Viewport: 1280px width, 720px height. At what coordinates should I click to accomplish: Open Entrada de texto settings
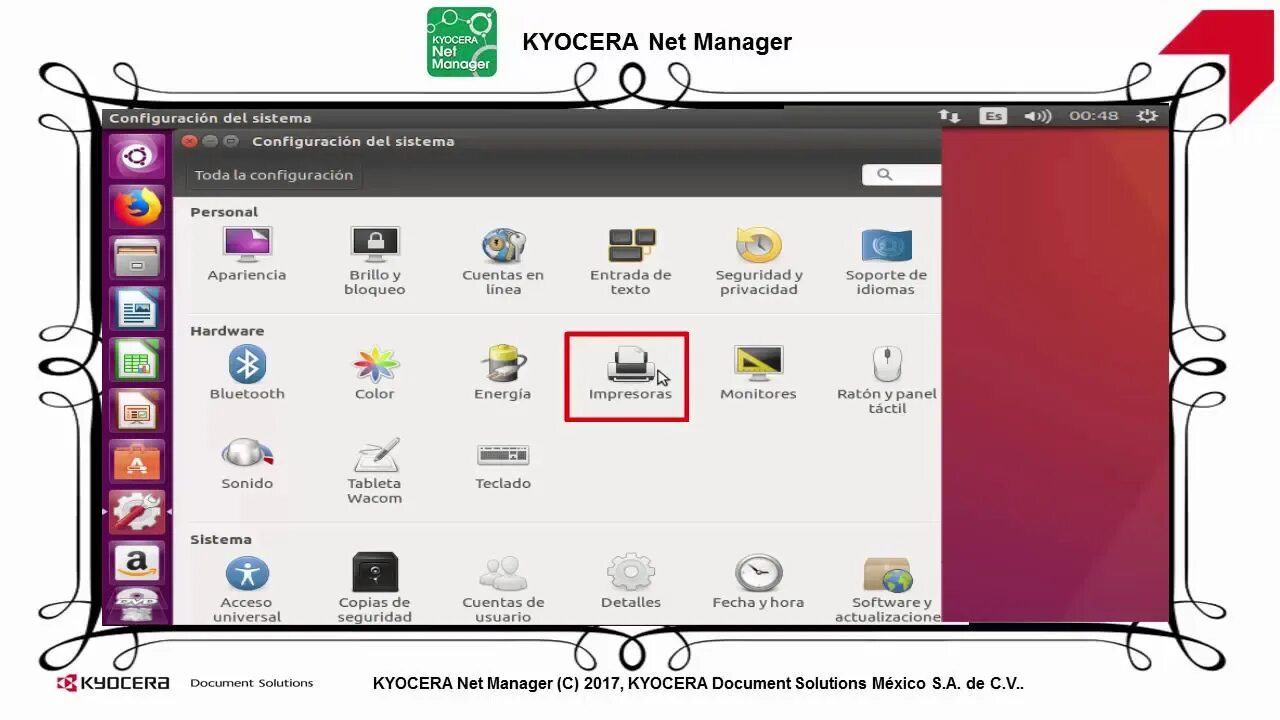[x=631, y=261]
